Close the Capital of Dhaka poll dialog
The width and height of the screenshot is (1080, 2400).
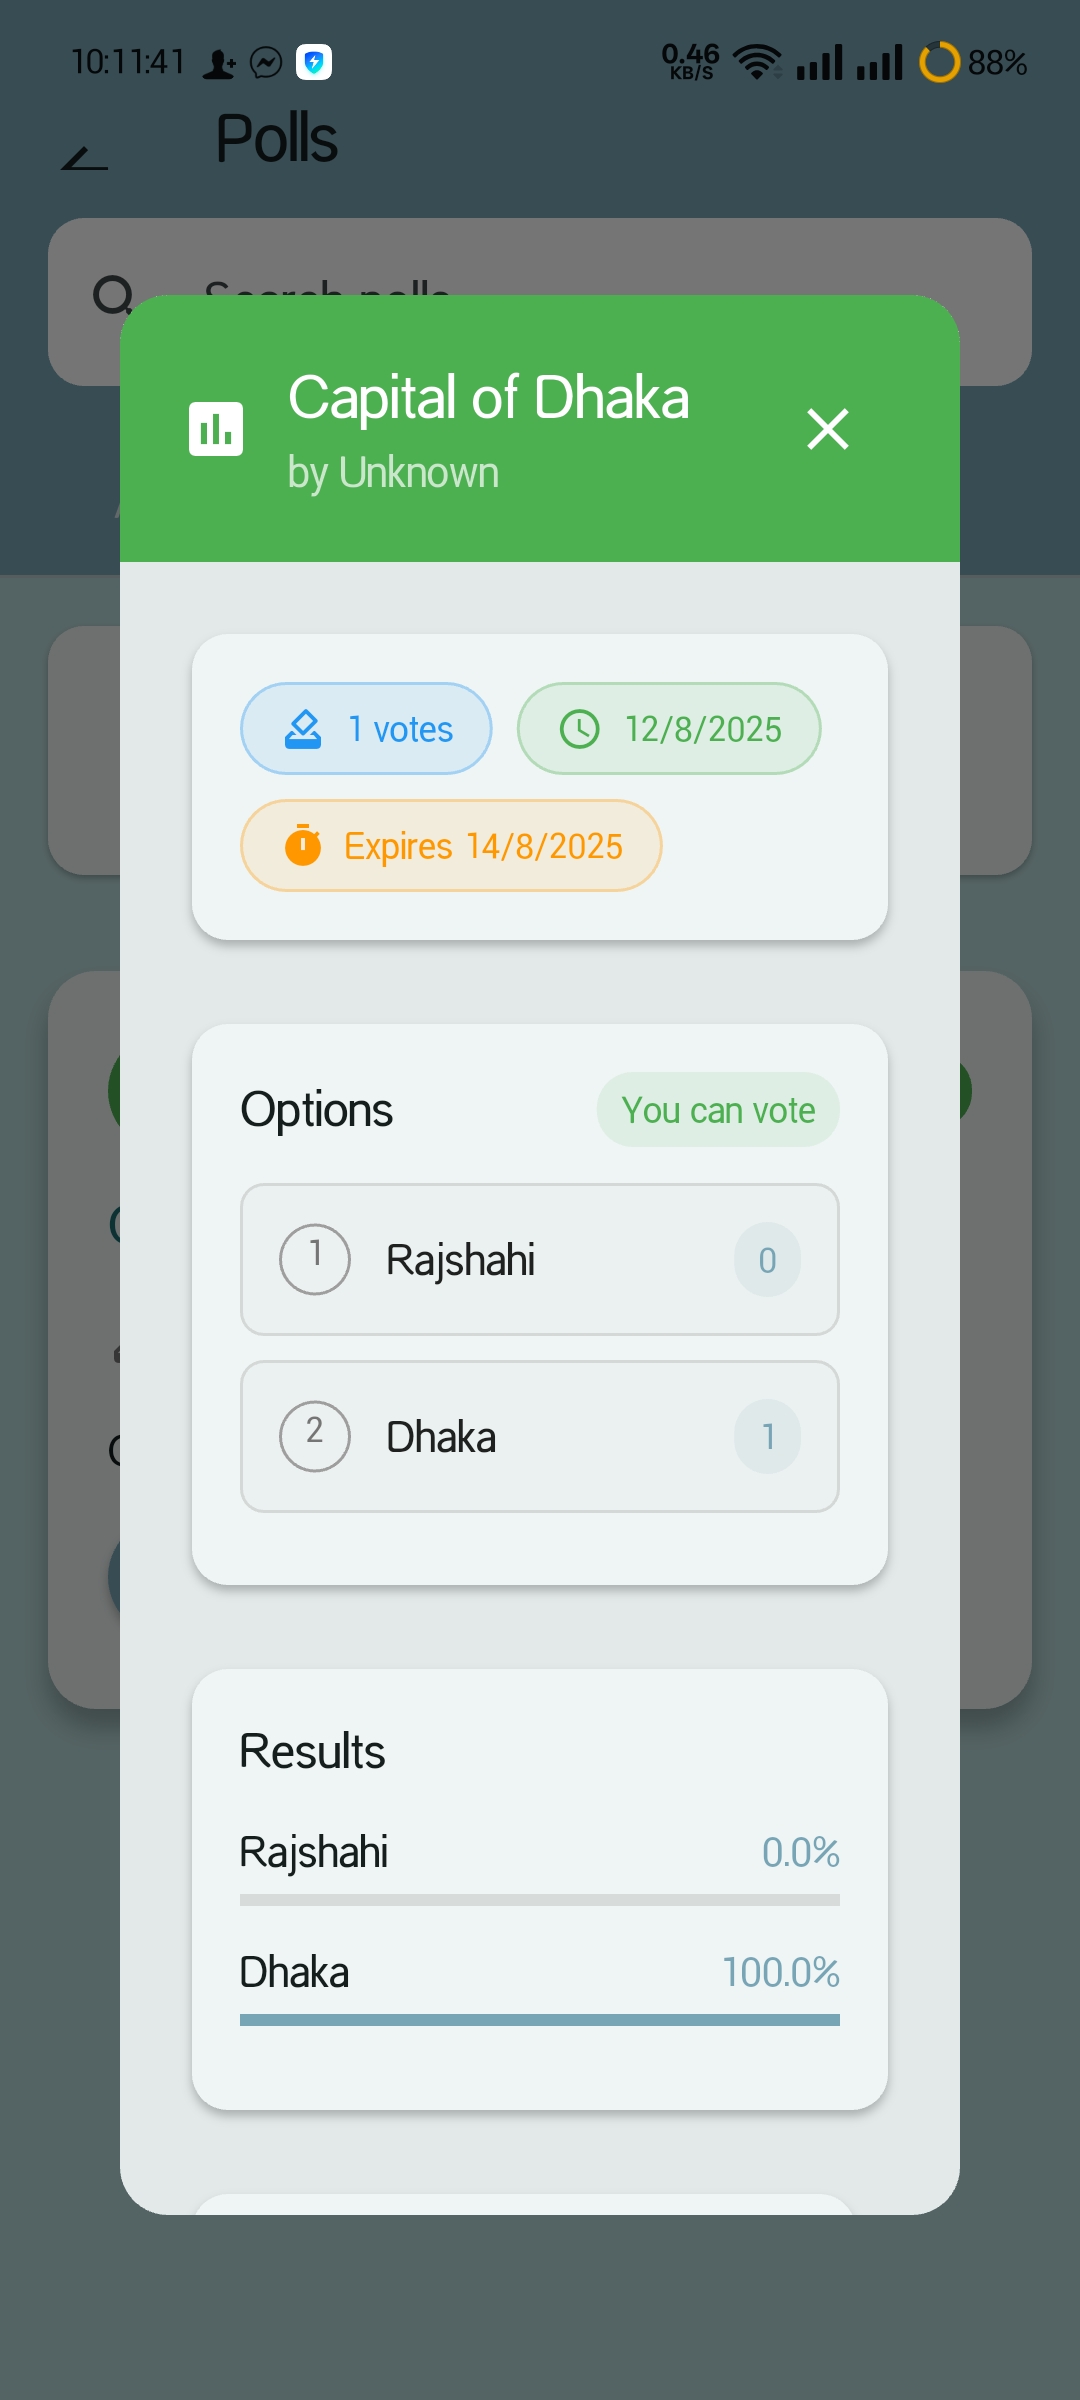[x=828, y=429]
